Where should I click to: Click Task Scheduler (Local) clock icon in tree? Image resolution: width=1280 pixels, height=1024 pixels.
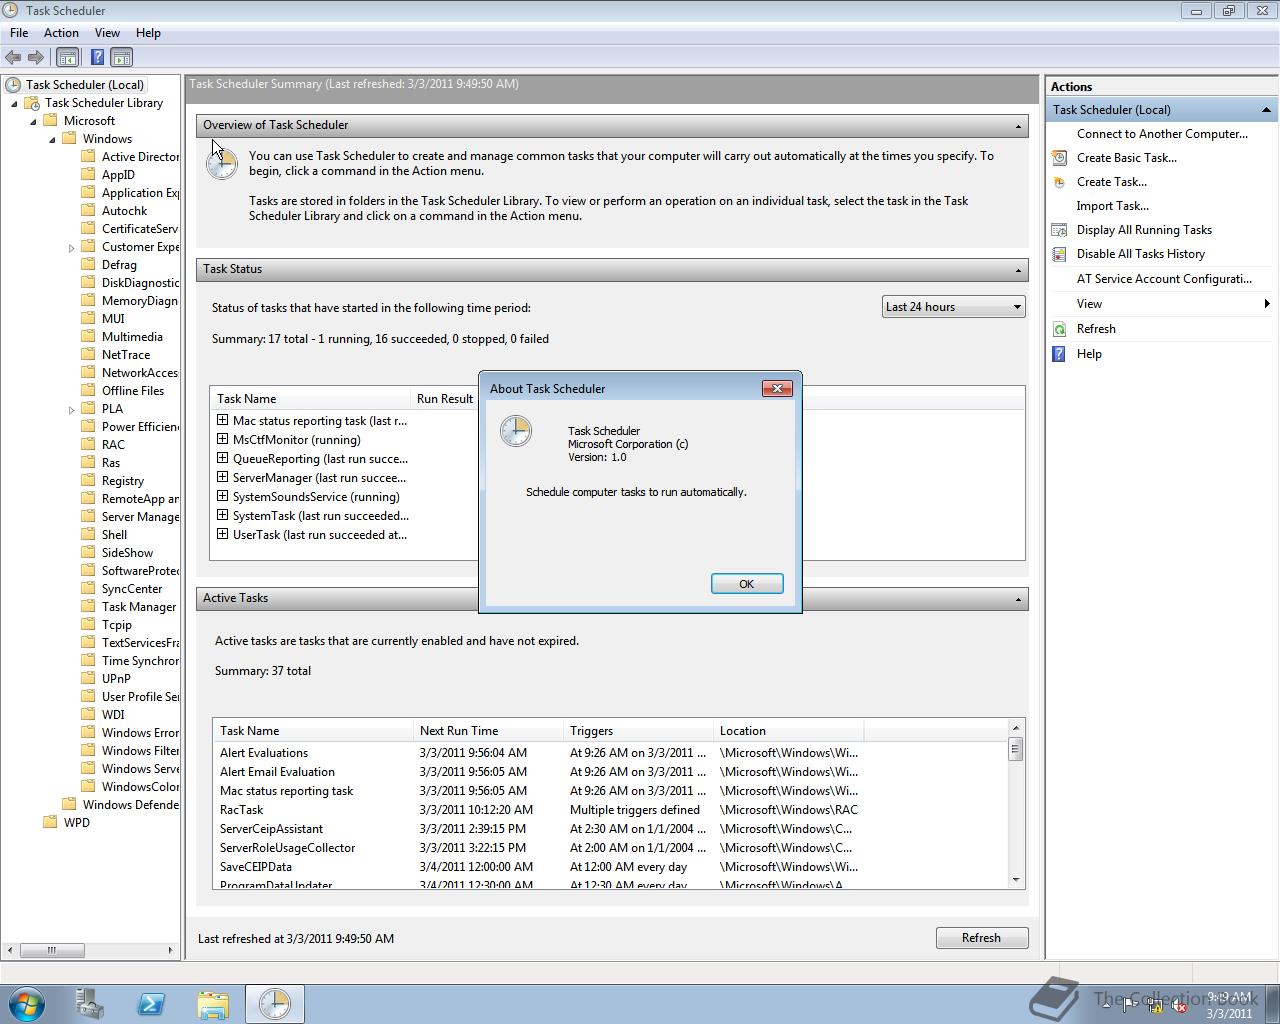pyautogui.click(x=13, y=85)
